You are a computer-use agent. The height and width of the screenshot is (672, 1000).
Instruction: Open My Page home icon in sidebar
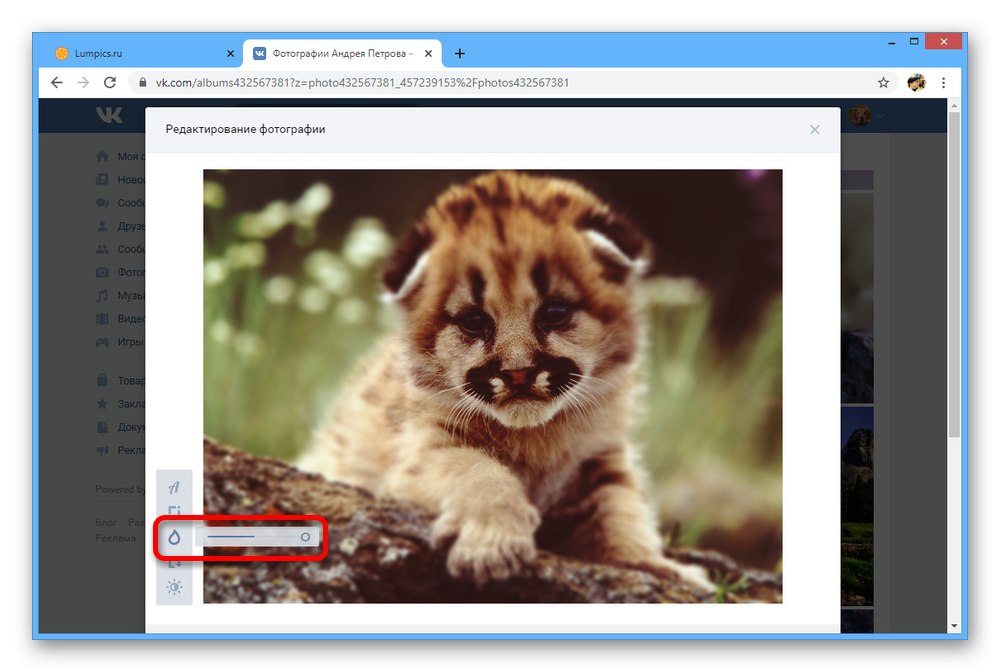tap(102, 156)
